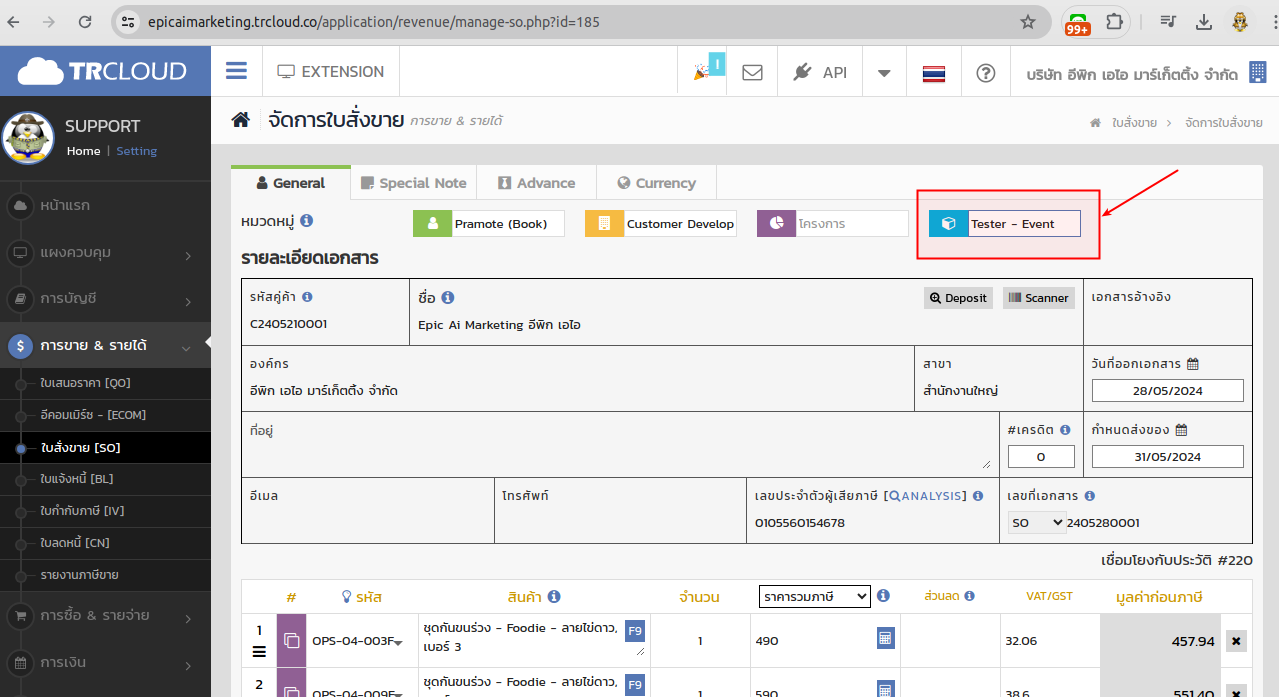This screenshot has width=1279, height=697.
Task: Click info icon beside สินค้า header
Action: pyautogui.click(x=554, y=597)
